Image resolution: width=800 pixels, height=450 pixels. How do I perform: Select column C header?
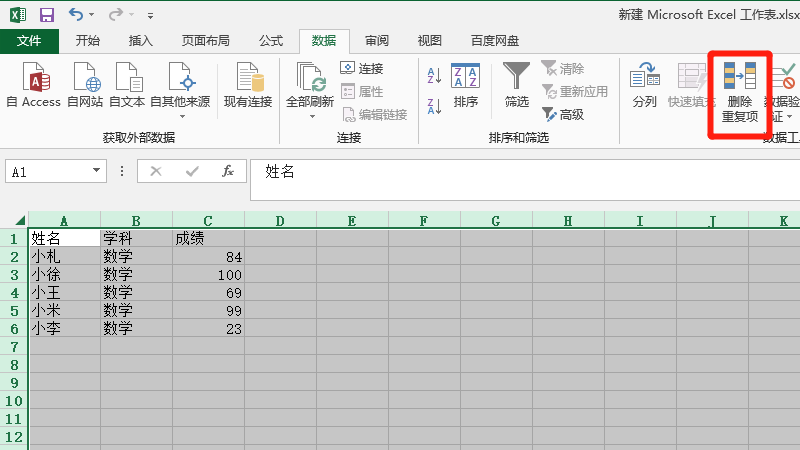point(208,221)
